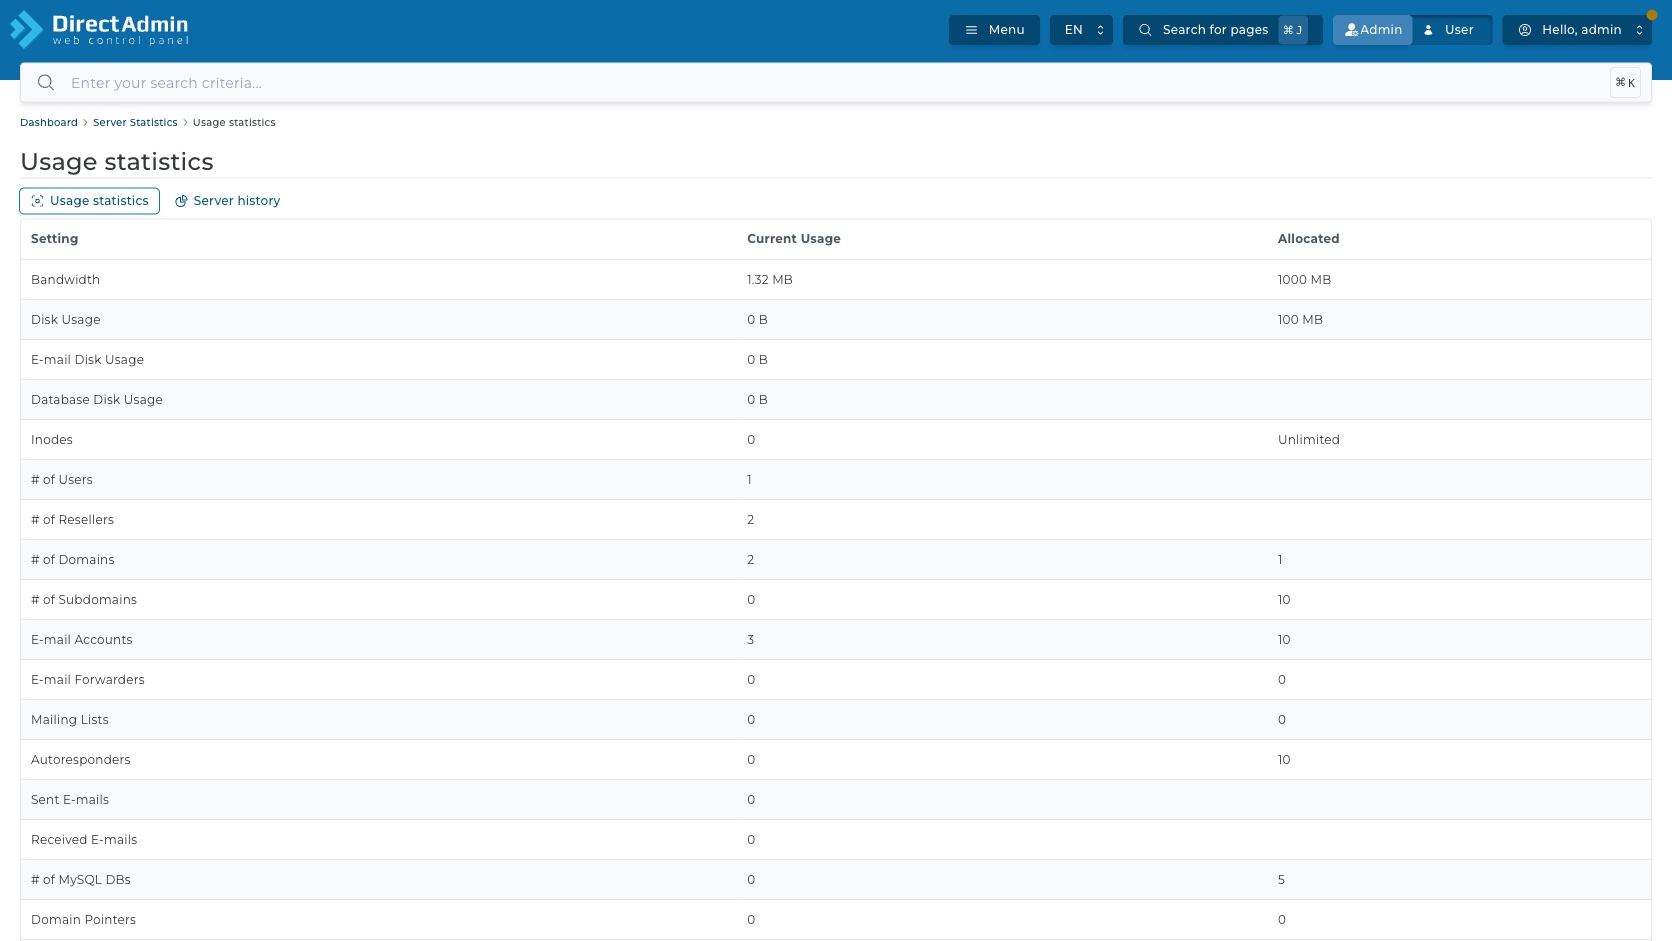Switch to Admin access level

(1373, 30)
